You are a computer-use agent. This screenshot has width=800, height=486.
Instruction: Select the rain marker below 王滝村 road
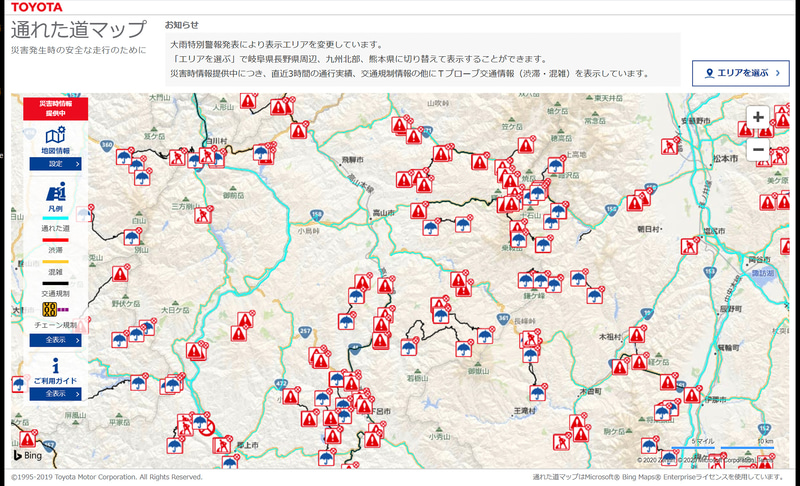coord(537,393)
